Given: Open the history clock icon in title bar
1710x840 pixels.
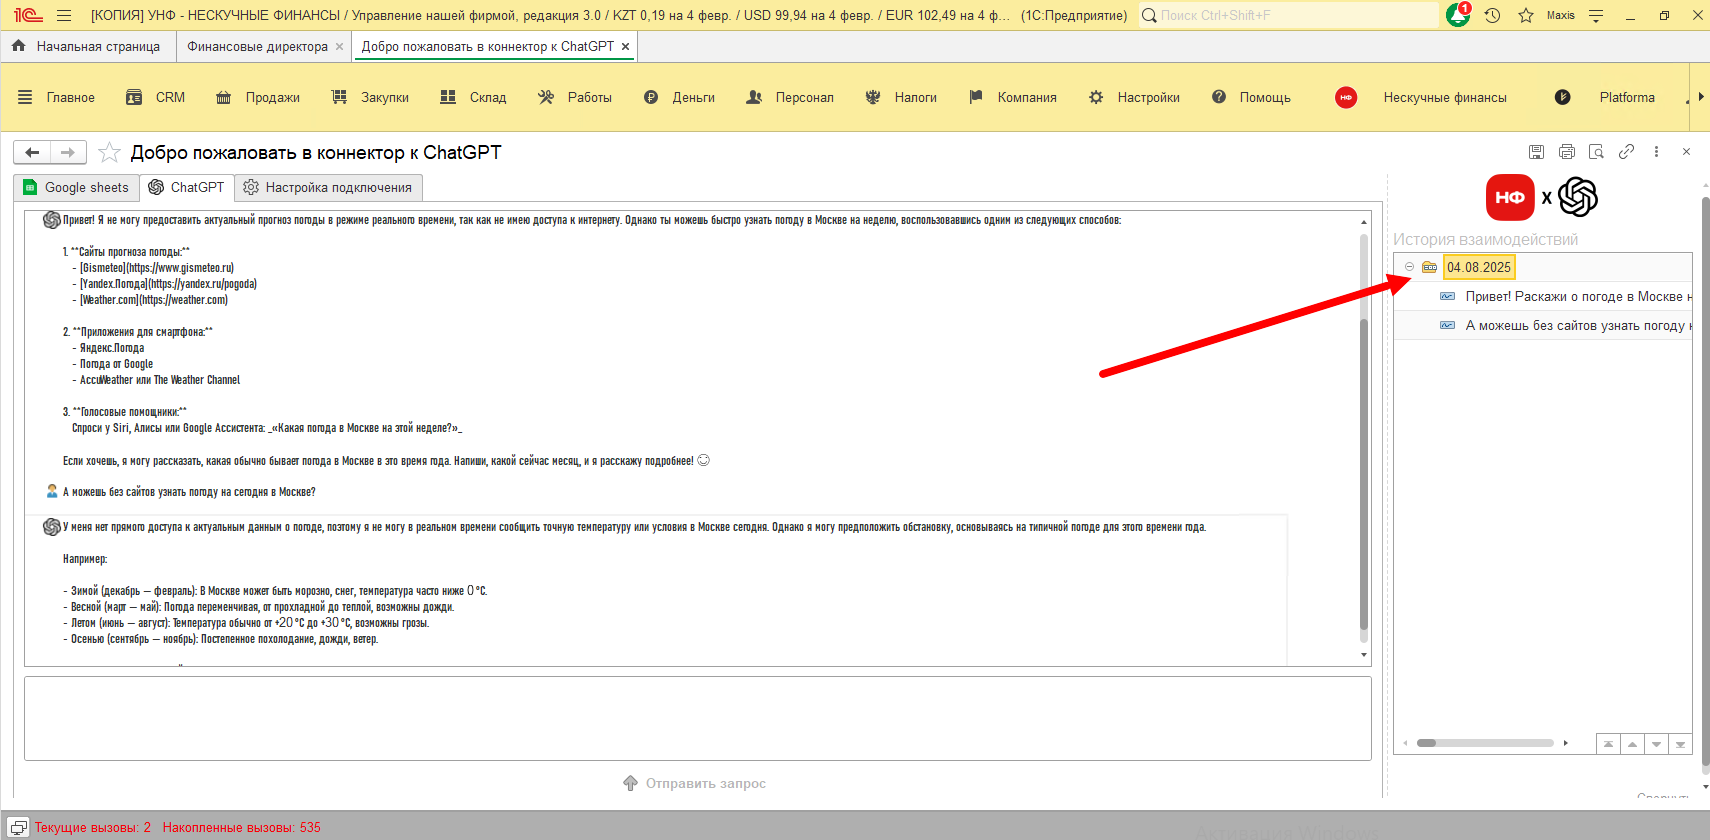Looking at the screenshot, I should tap(1492, 15).
